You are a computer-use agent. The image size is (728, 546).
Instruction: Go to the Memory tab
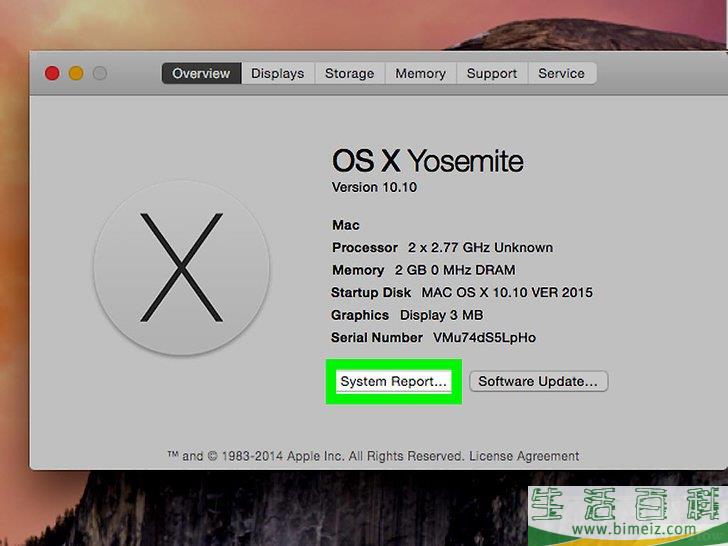pyautogui.click(x=420, y=73)
